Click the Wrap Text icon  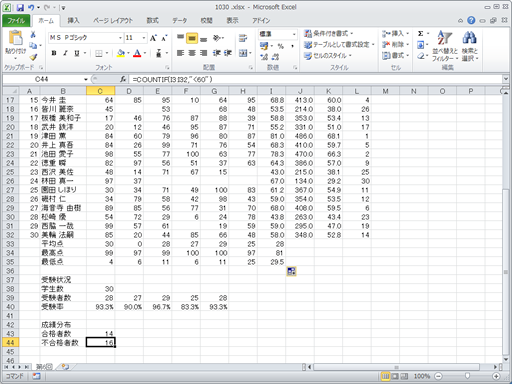tap(243, 38)
